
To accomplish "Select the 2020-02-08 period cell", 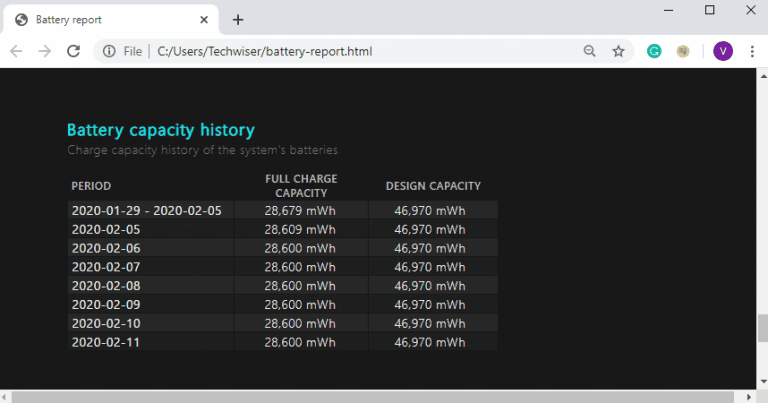I will 150,286.
